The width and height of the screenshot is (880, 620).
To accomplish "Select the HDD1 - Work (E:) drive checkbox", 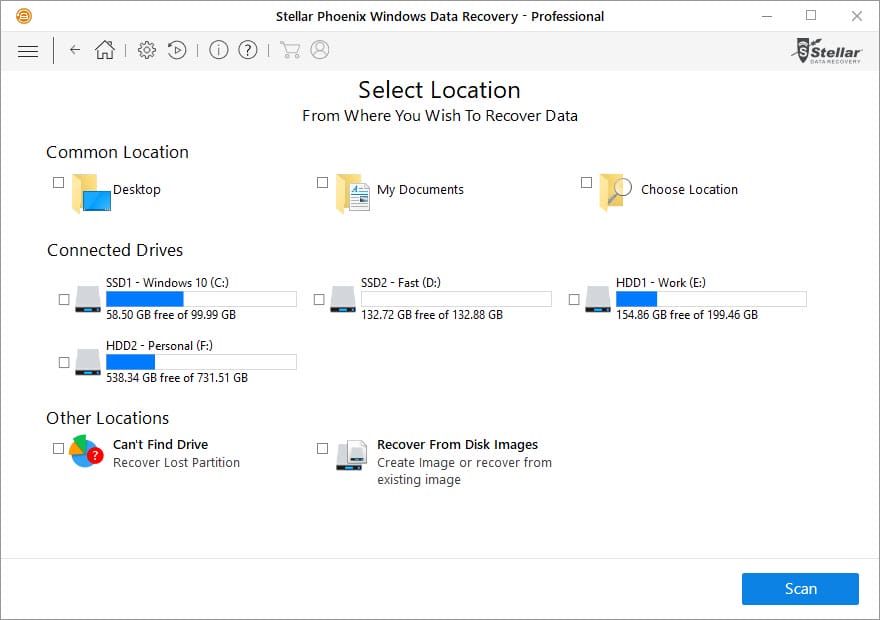I will pyautogui.click(x=574, y=299).
